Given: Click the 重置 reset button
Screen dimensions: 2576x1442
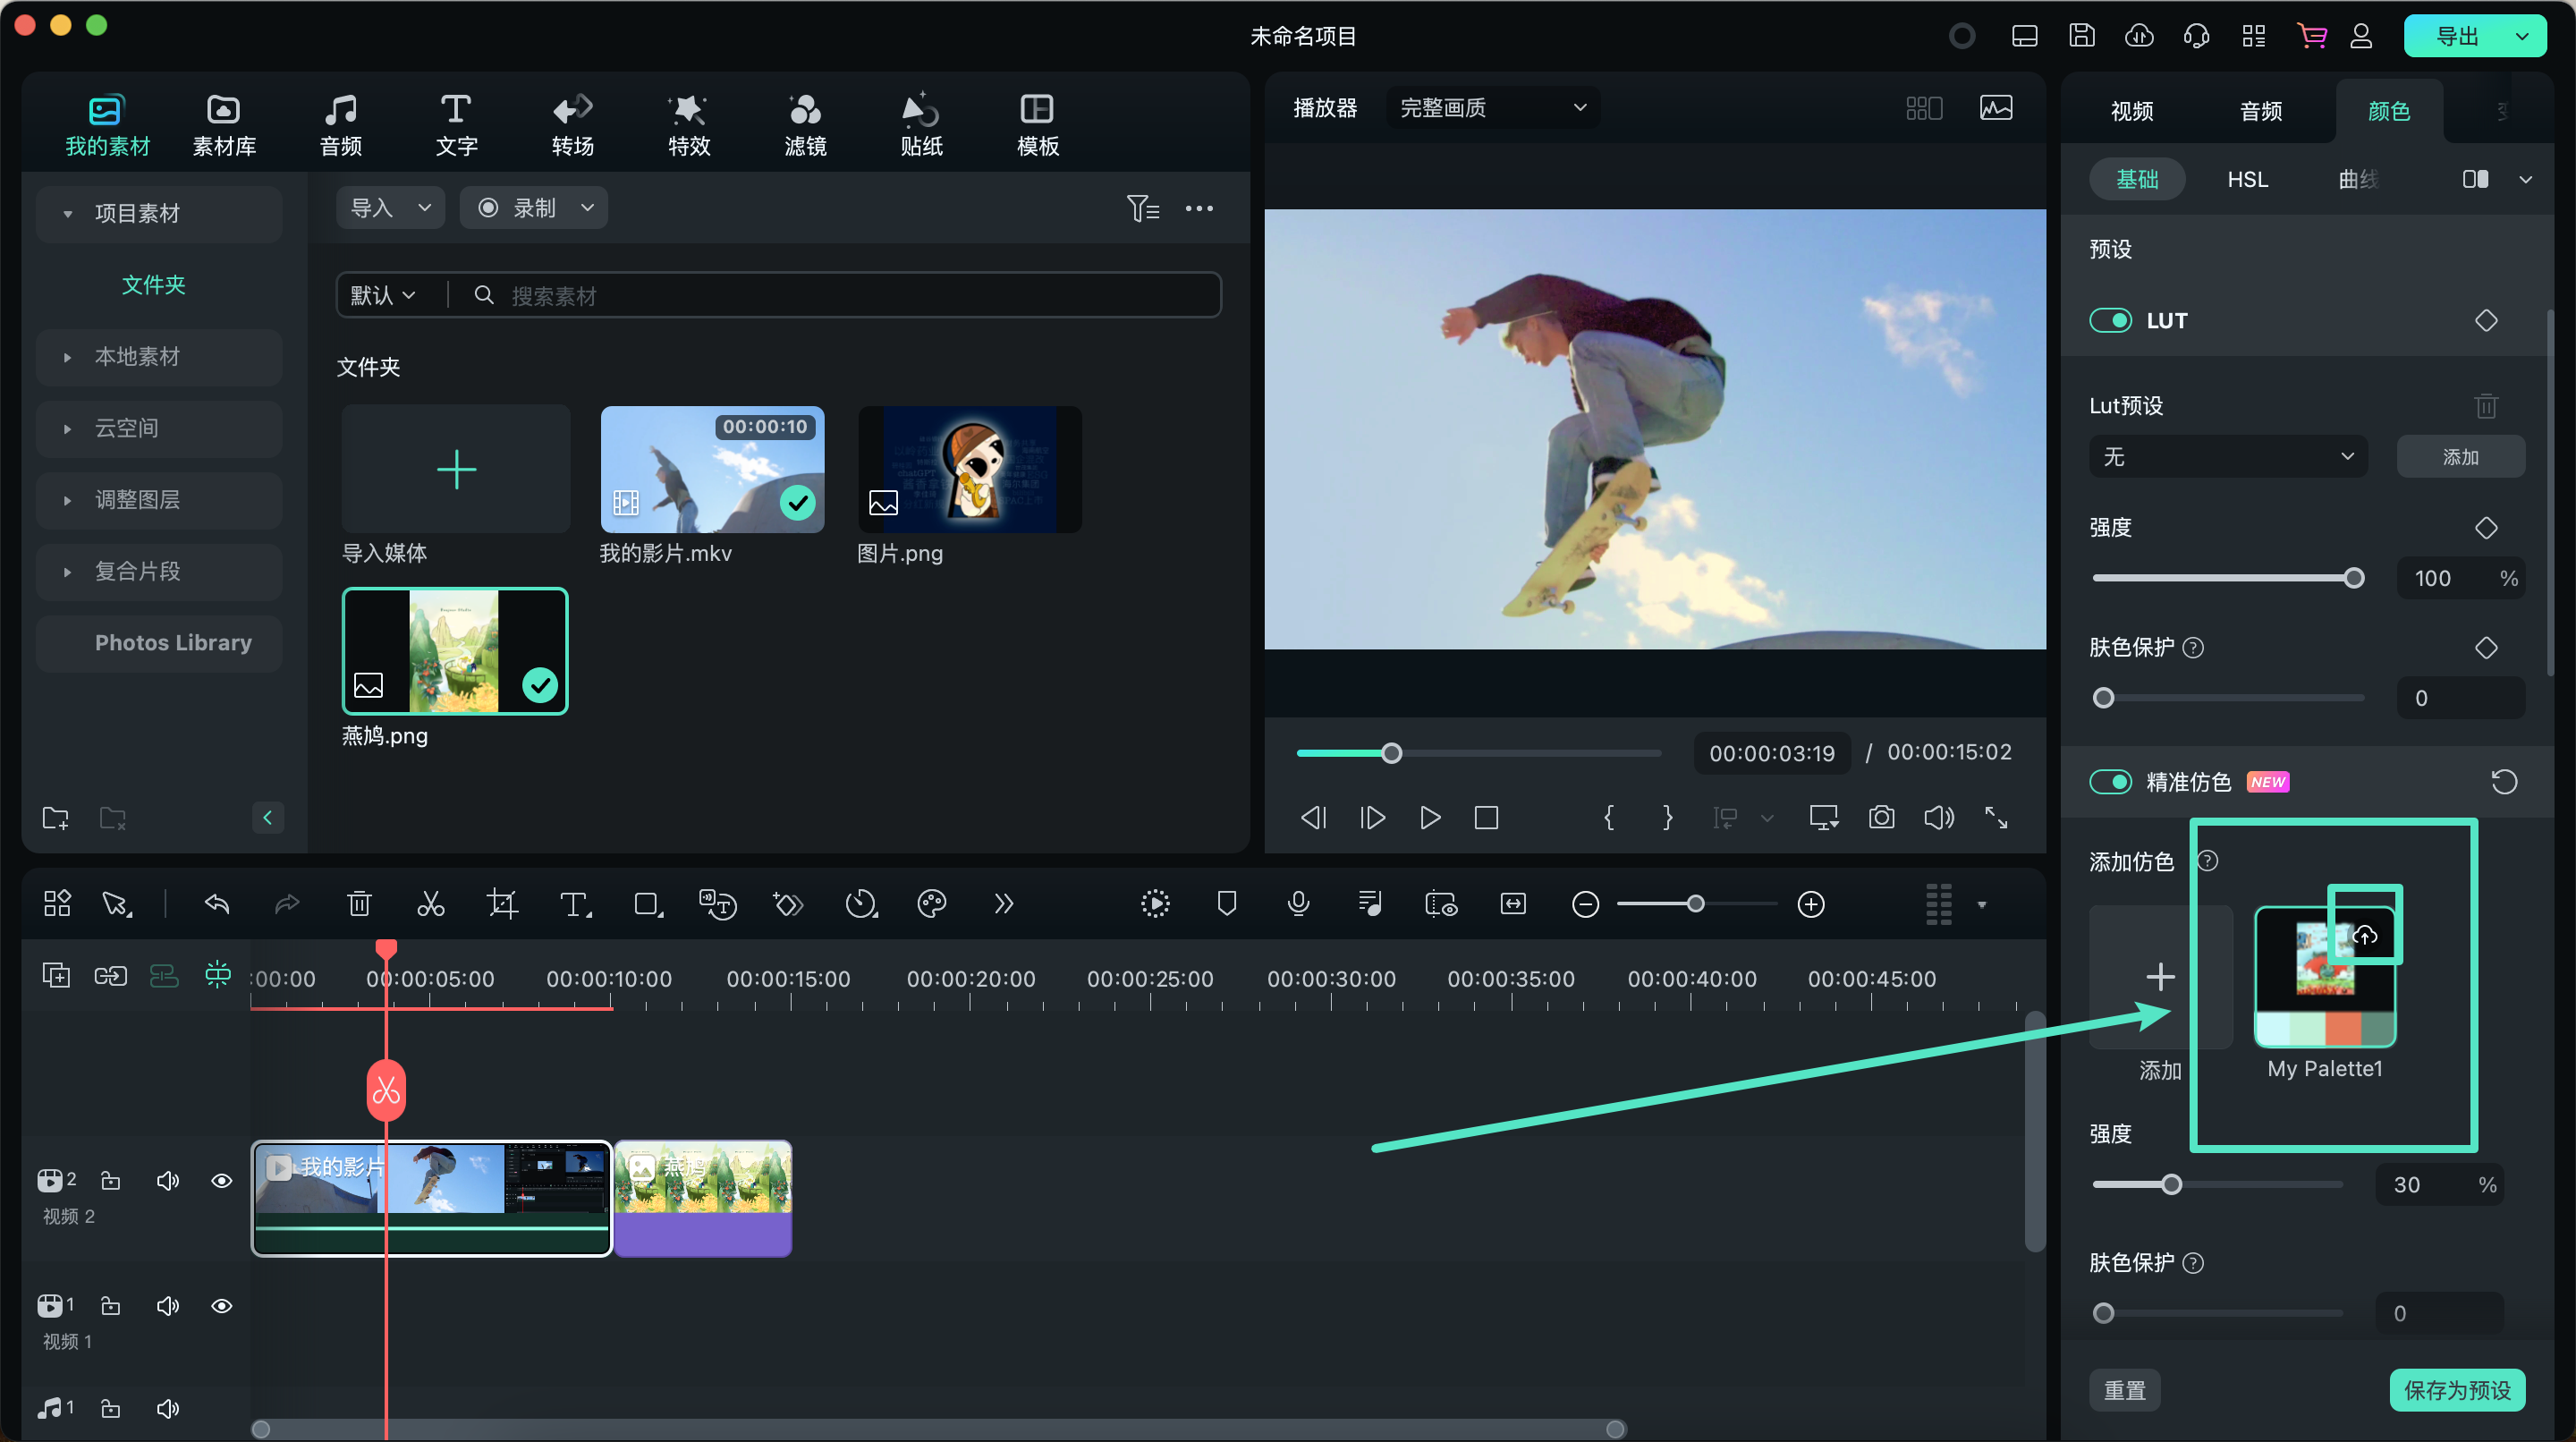Looking at the screenshot, I should coord(2124,1390).
